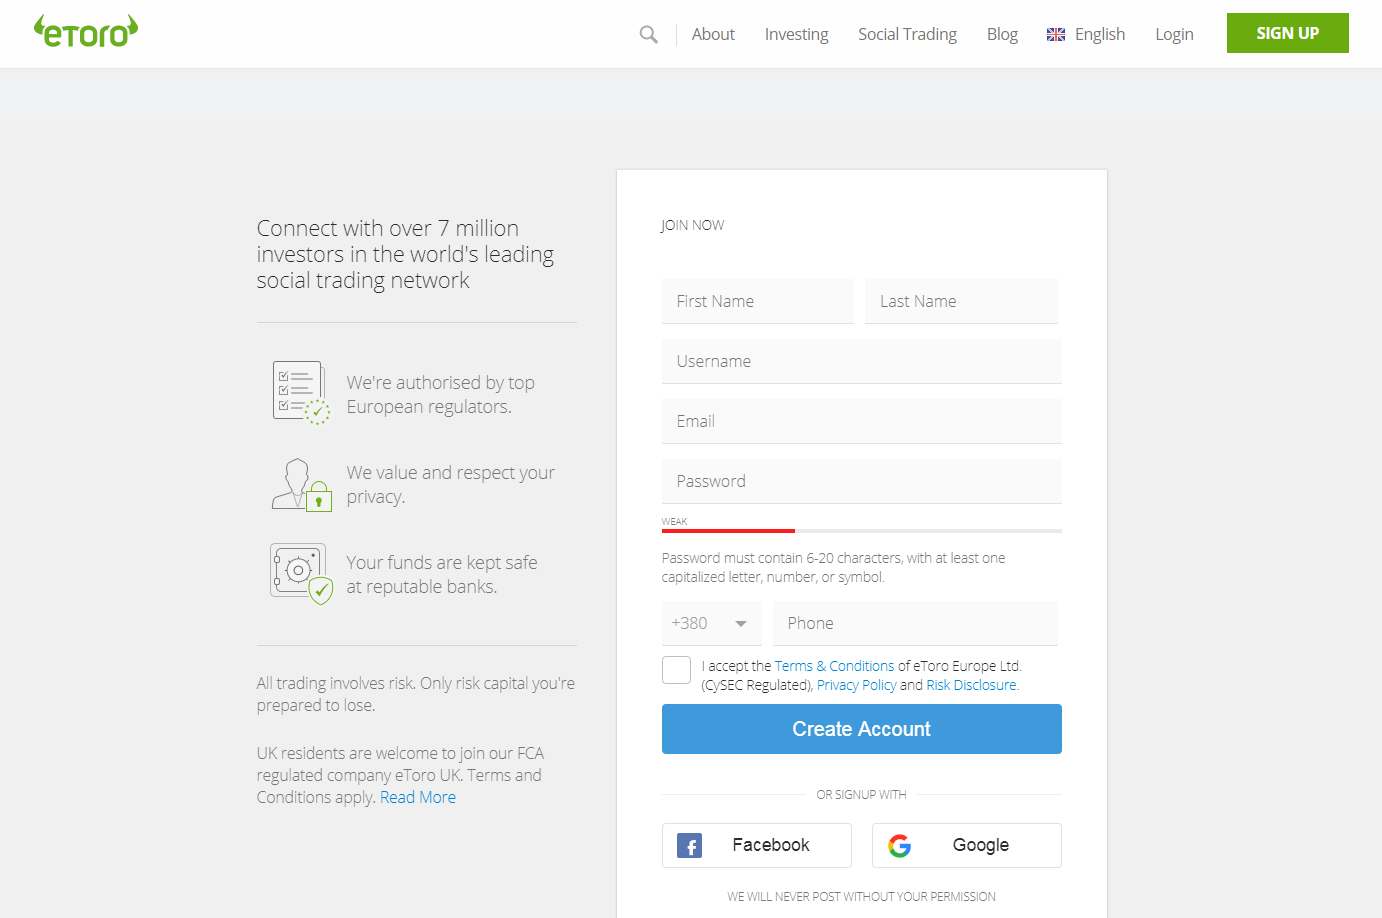
Task: Sign up with Google button
Action: pyautogui.click(x=967, y=846)
